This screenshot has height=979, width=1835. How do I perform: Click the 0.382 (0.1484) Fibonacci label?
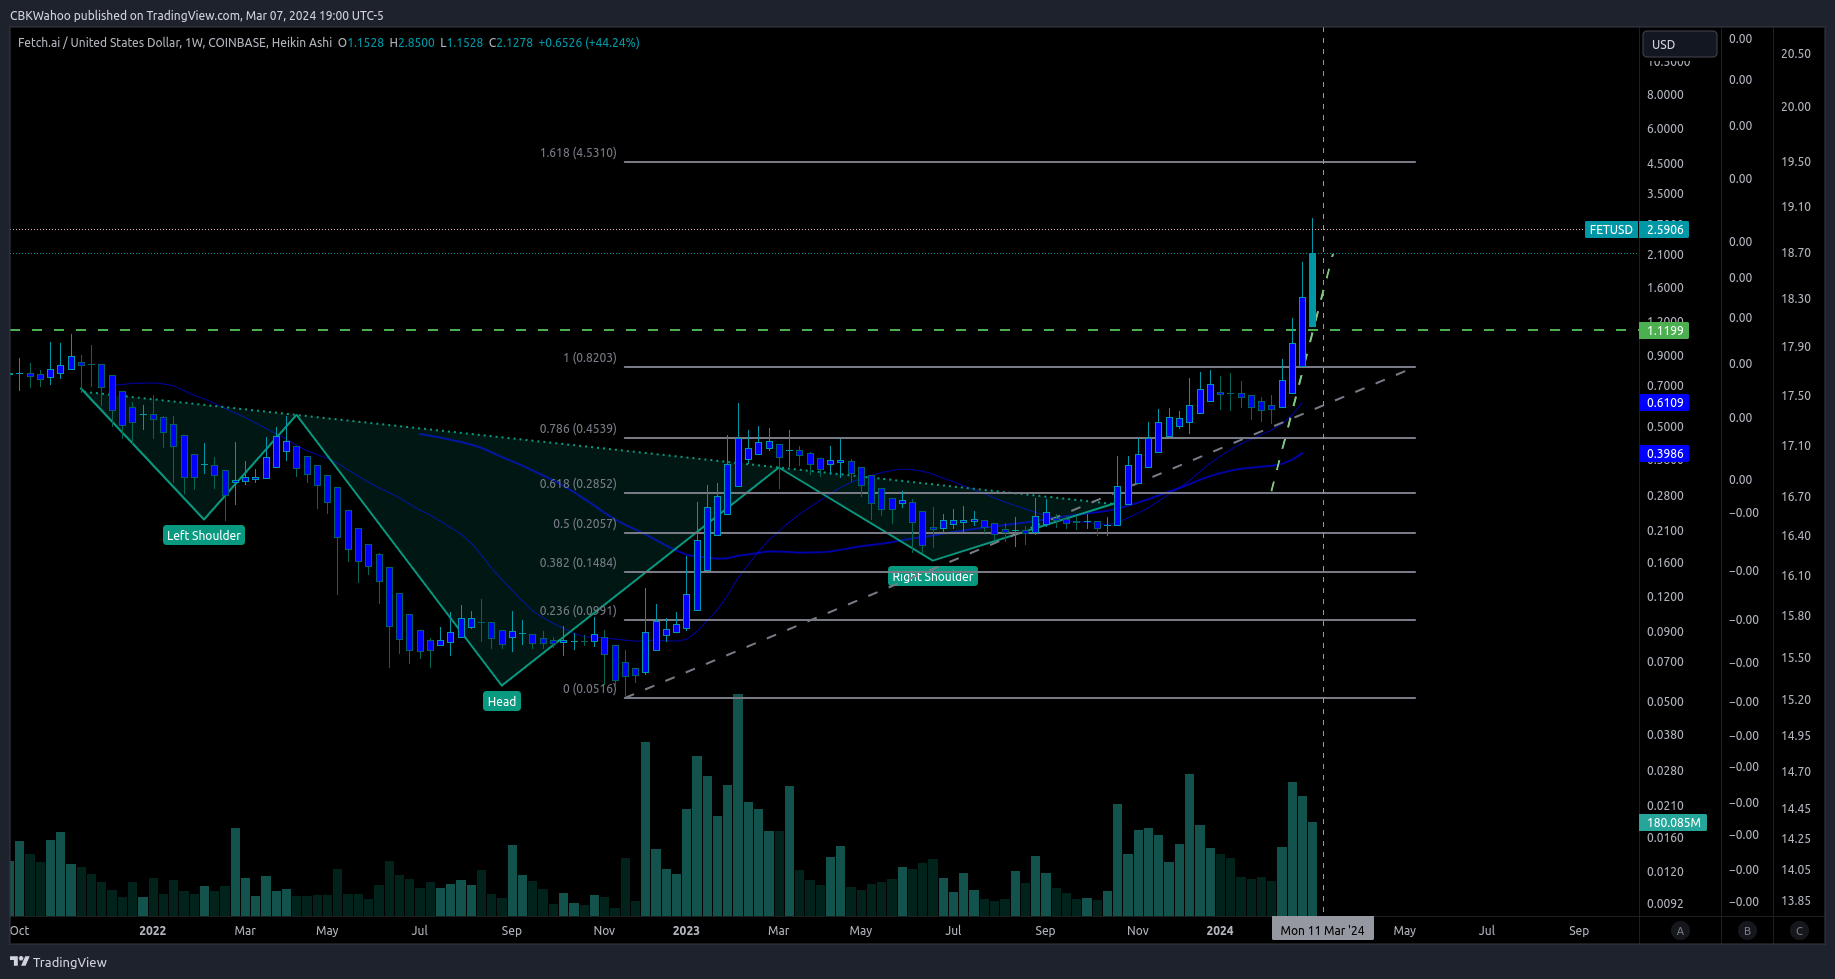578,563
